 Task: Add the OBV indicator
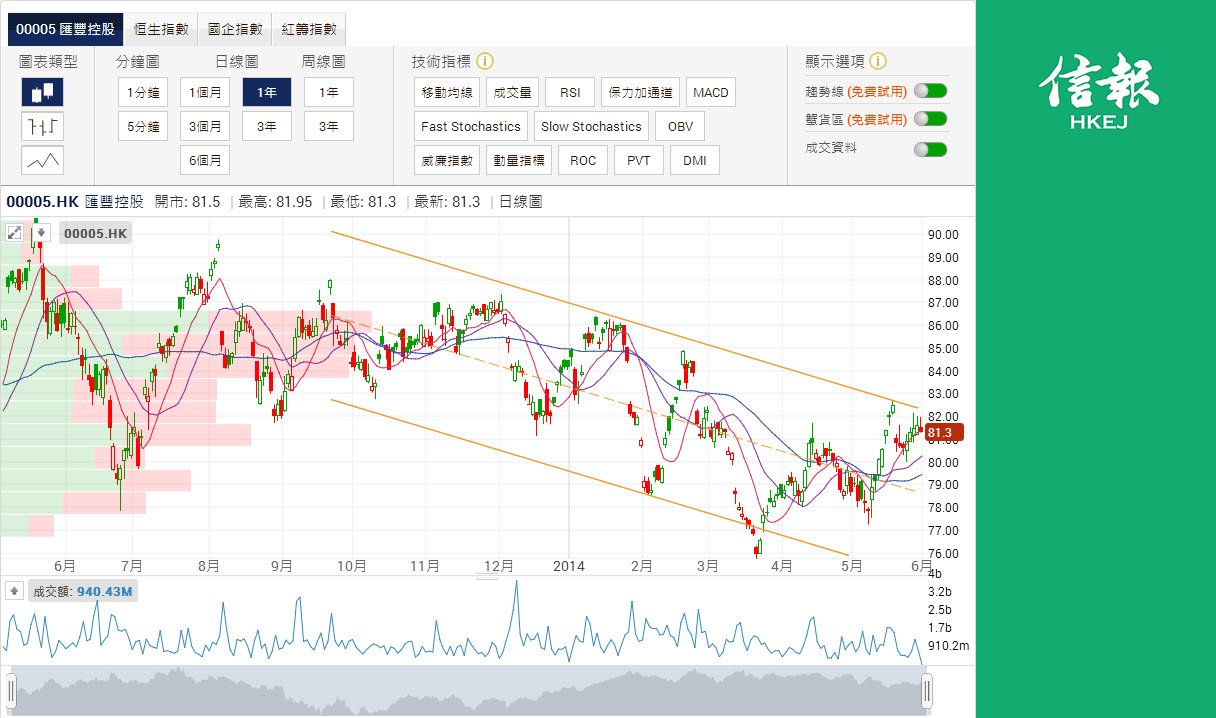680,126
